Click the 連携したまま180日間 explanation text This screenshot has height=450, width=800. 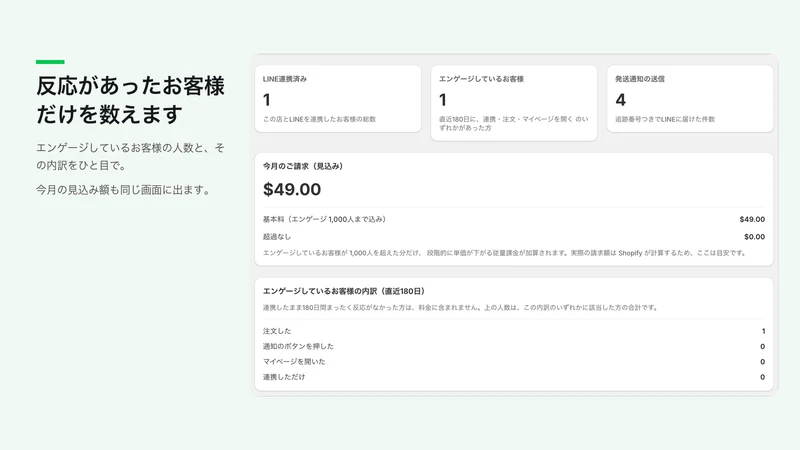point(460,308)
